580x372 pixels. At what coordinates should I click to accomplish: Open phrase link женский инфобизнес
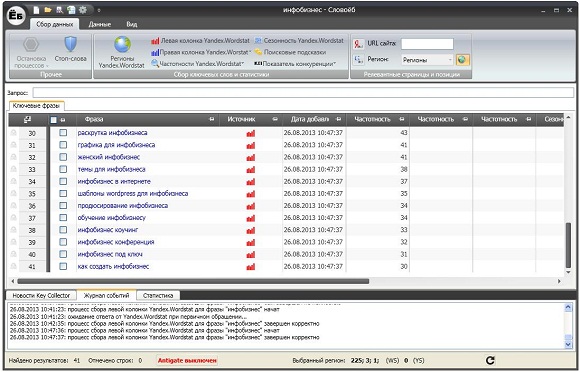click(109, 157)
